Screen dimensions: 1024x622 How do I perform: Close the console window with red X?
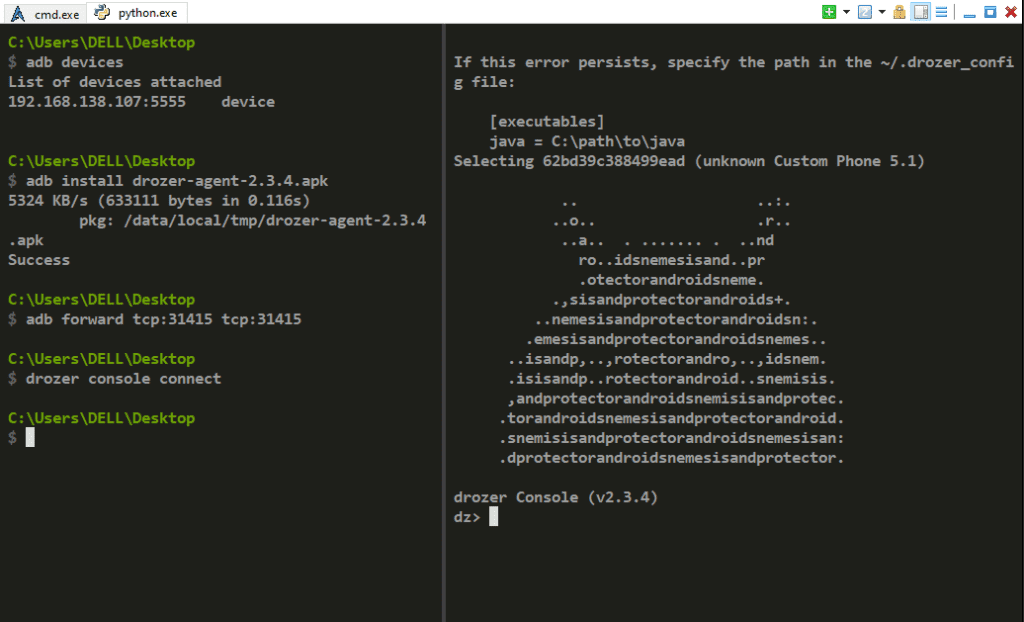pyautogui.click(x=1011, y=12)
